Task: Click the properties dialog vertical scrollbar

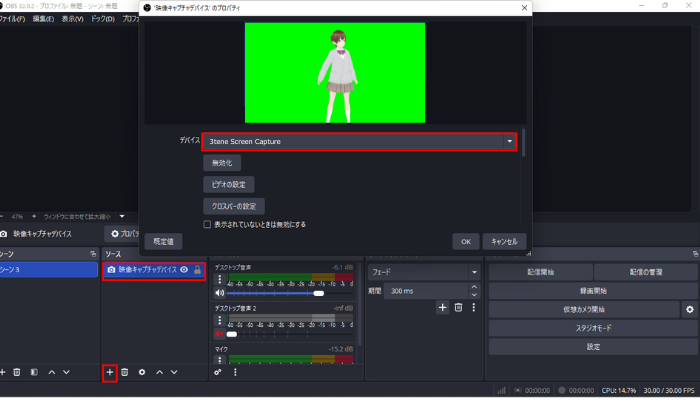Action: pos(523,143)
